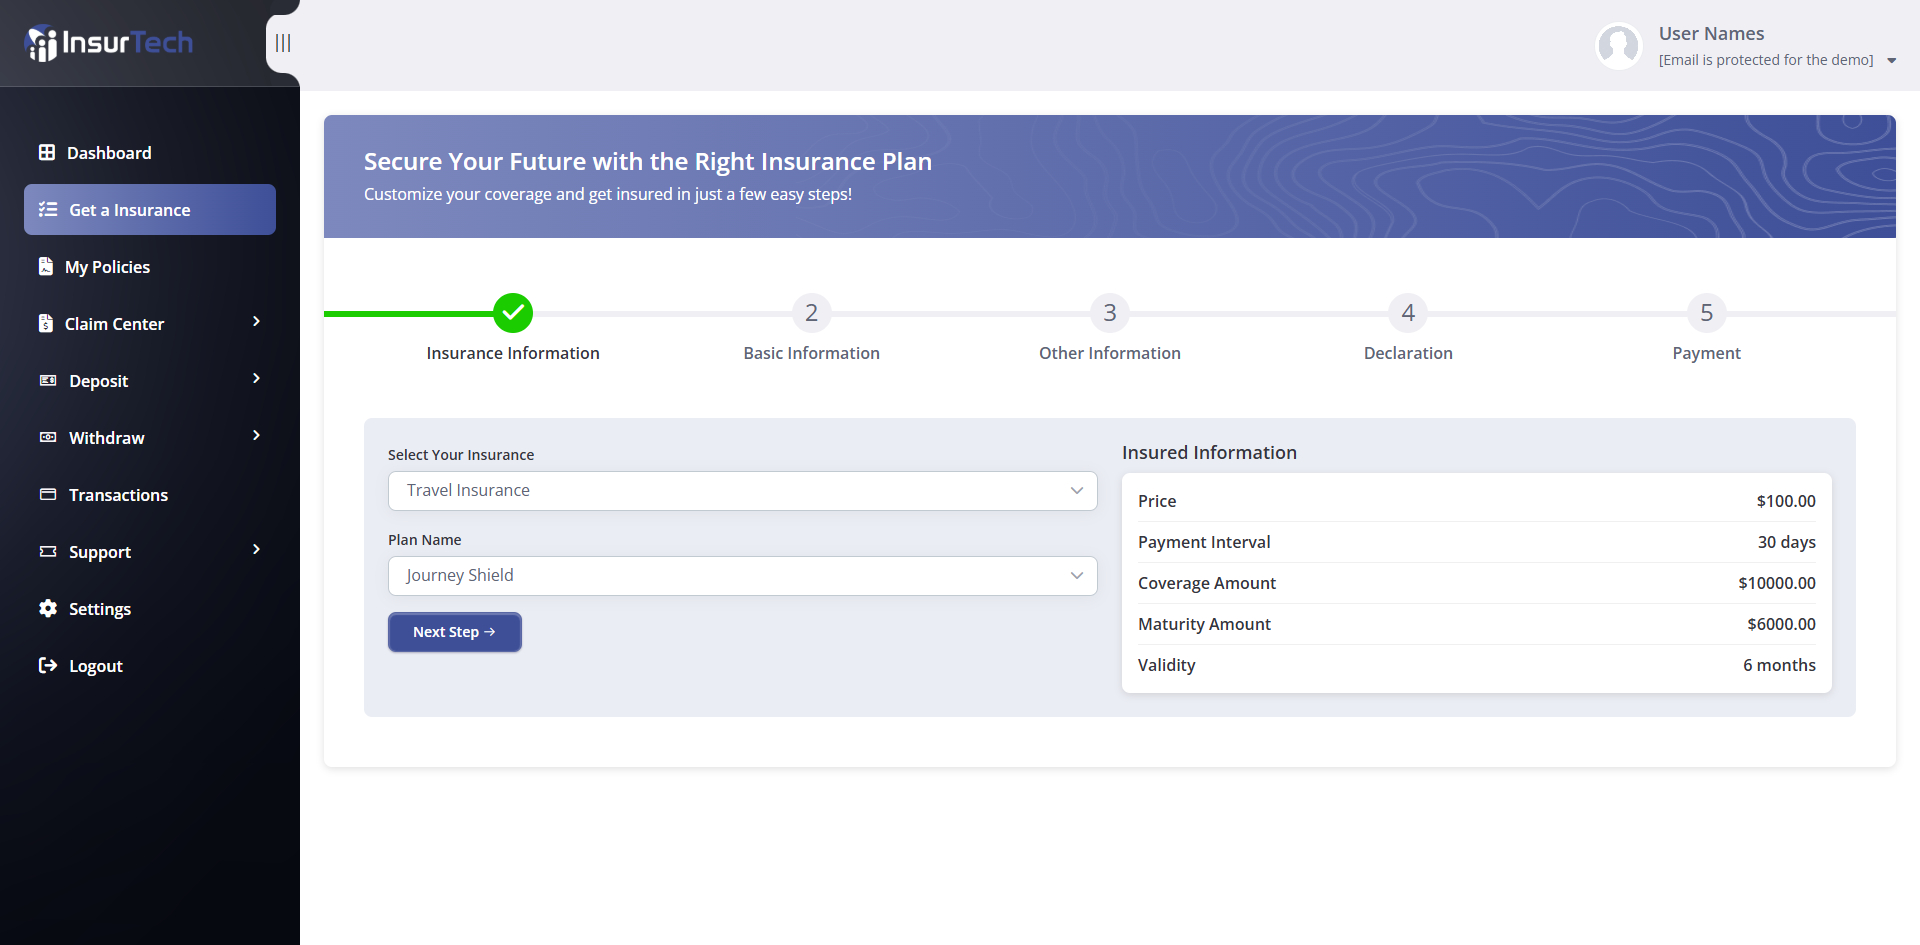The width and height of the screenshot is (1920, 945).
Task: Click the Transactions card icon
Action: point(48,495)
